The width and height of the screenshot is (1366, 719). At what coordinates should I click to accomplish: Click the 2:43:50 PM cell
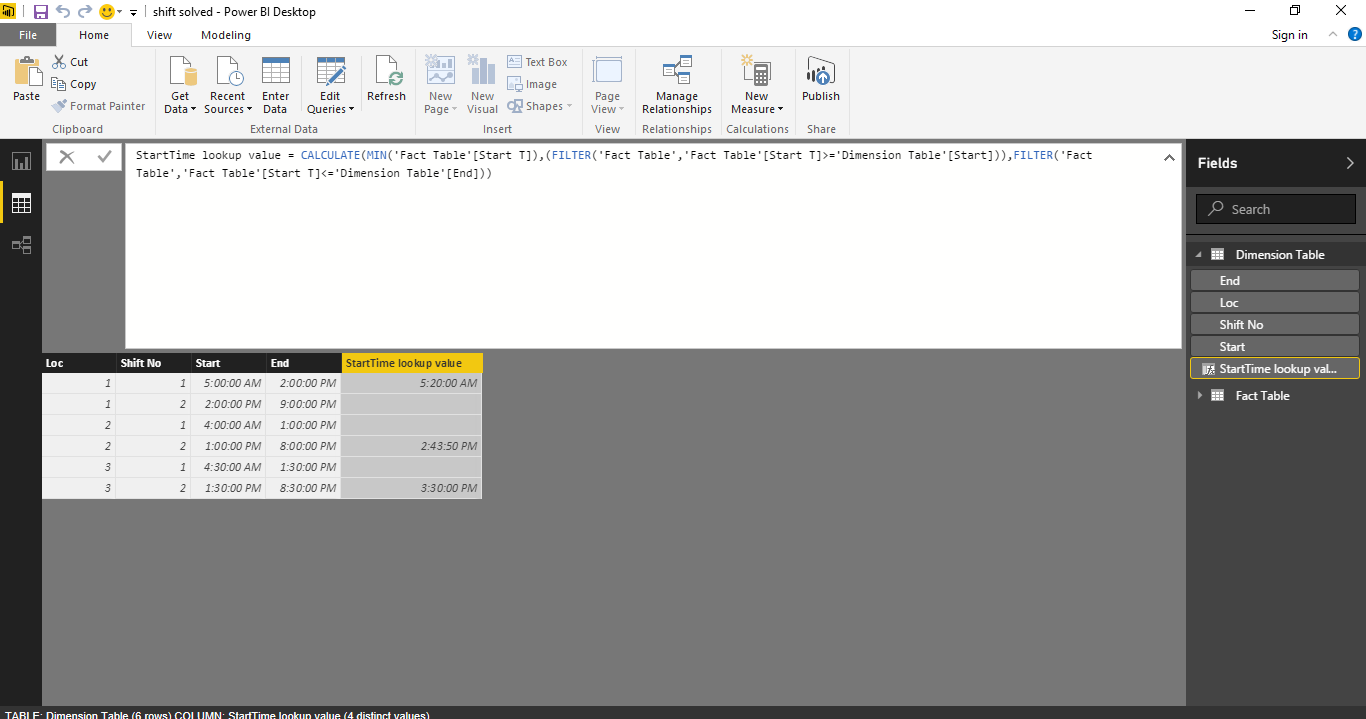(x=411, y=446)
